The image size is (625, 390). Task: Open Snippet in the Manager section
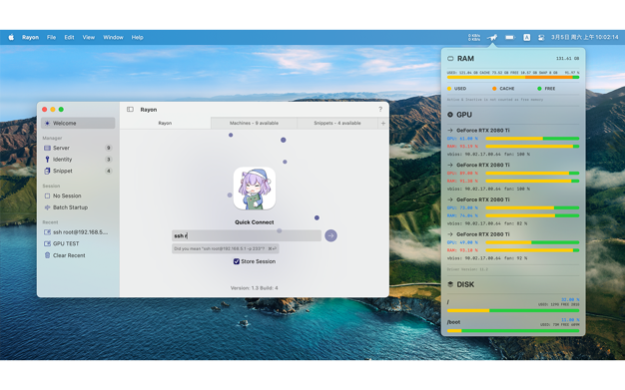pyautogui.click(x=78, y=171)
